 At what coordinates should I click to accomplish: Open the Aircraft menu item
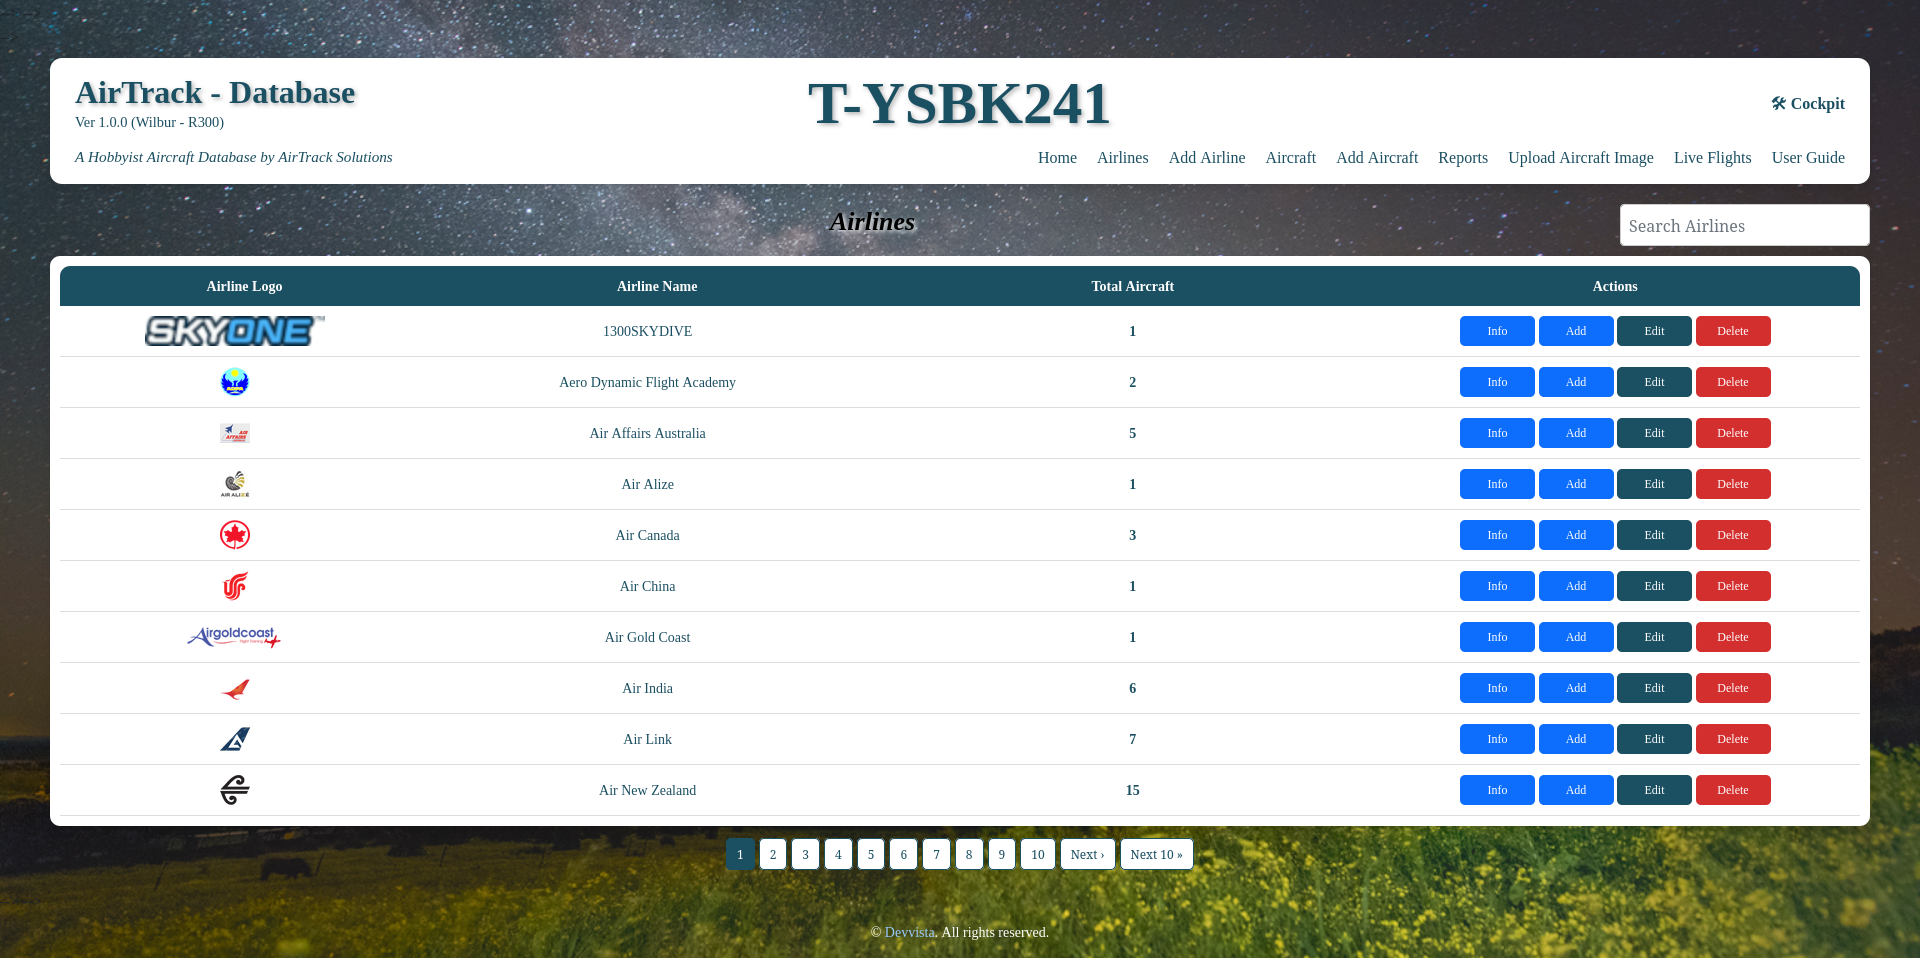click(1291, 158)
